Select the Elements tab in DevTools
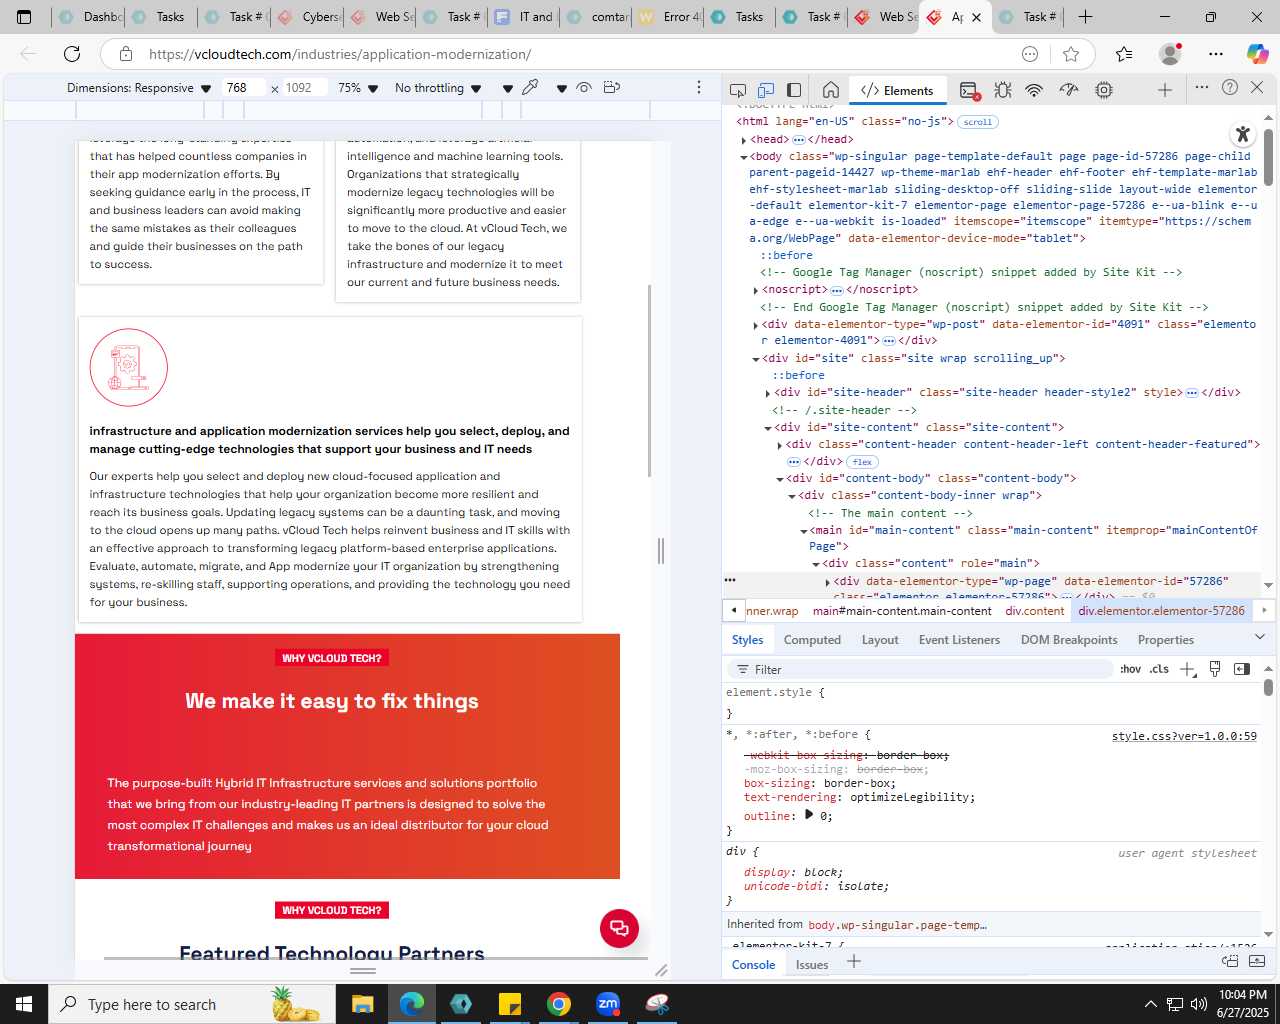Viewport: 1280px width, 1024px height. pos(897,90)
